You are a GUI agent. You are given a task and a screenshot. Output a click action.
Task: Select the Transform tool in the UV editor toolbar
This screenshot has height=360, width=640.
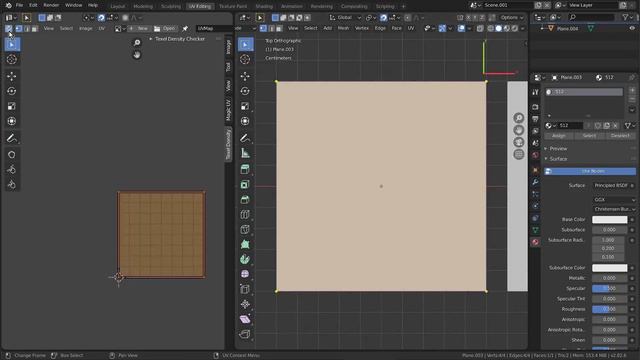click(x=11, y=121)
